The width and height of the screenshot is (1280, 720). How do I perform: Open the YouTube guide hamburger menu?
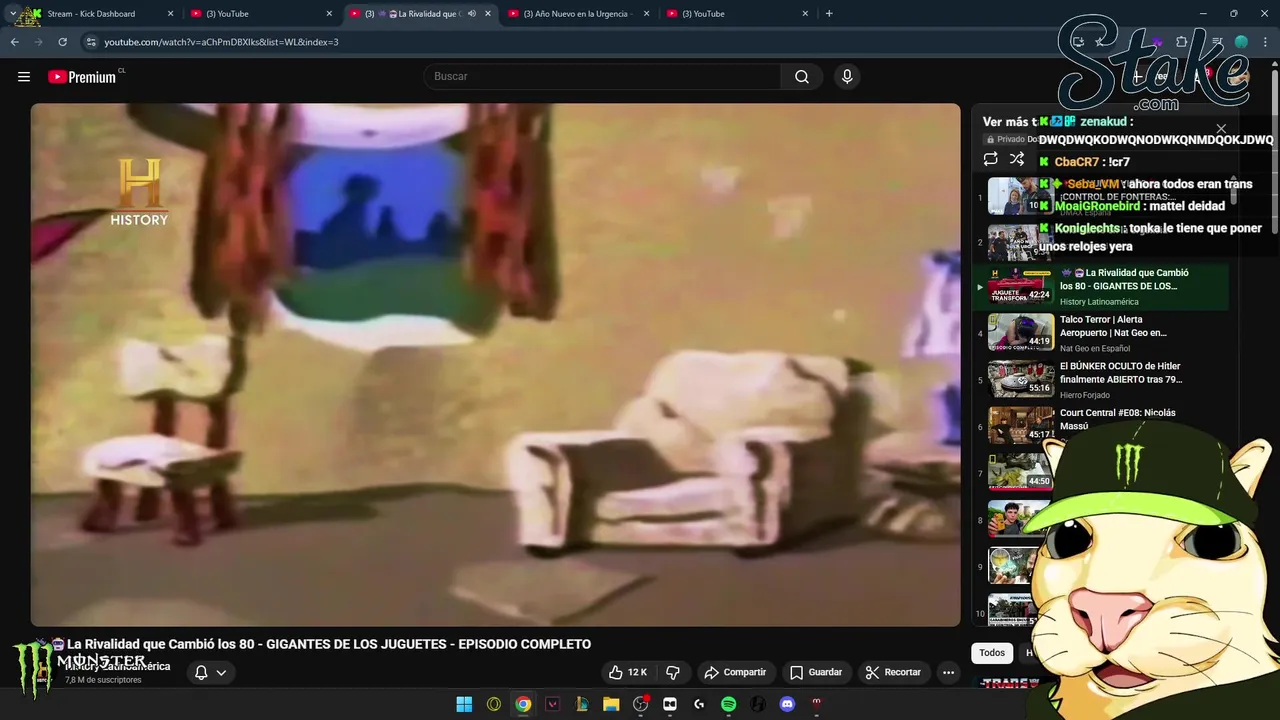[x=24, y=77]
